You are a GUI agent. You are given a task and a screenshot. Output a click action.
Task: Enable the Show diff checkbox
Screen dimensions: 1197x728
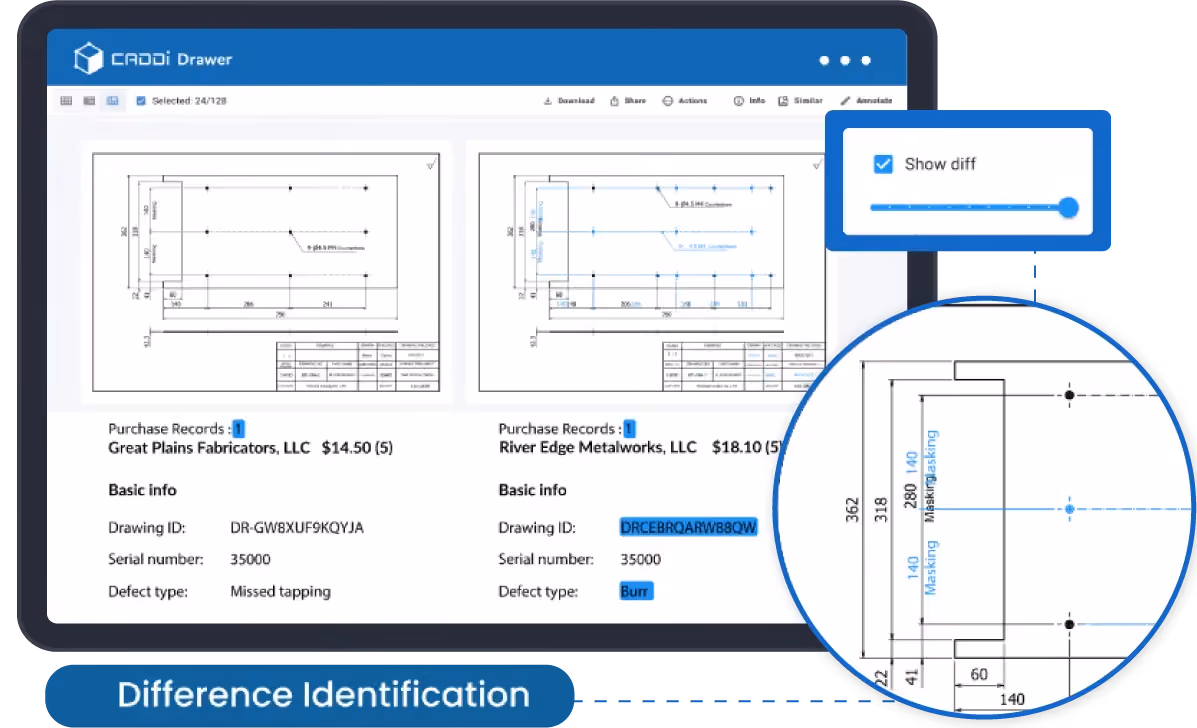pos(882,164)
